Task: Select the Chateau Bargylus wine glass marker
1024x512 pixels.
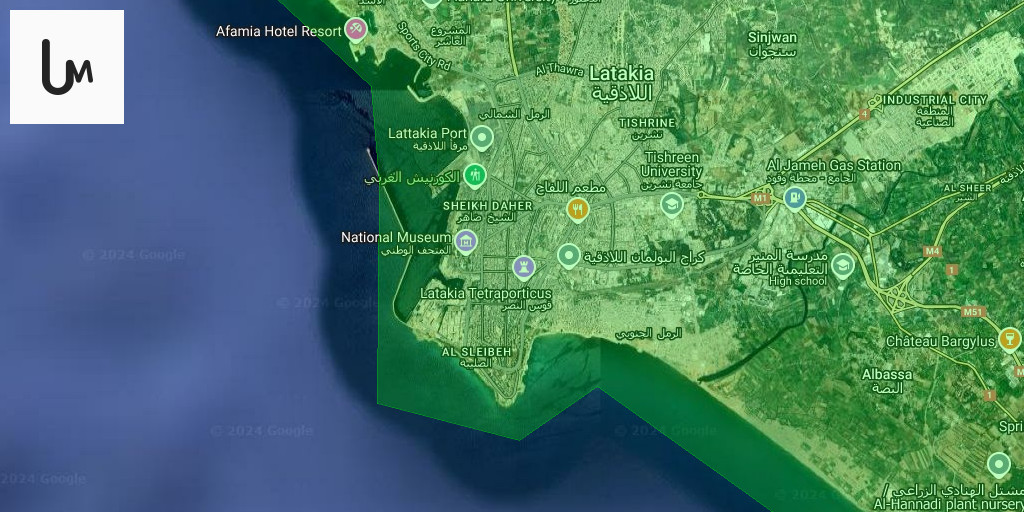Action: [1010, 340]
